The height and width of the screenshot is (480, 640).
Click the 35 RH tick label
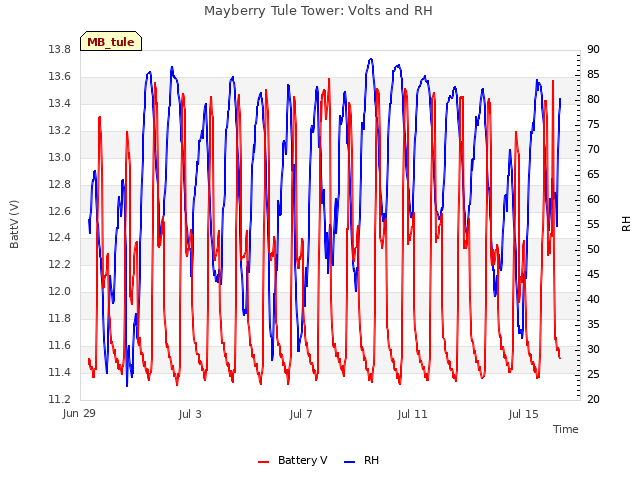click(593, 324)
